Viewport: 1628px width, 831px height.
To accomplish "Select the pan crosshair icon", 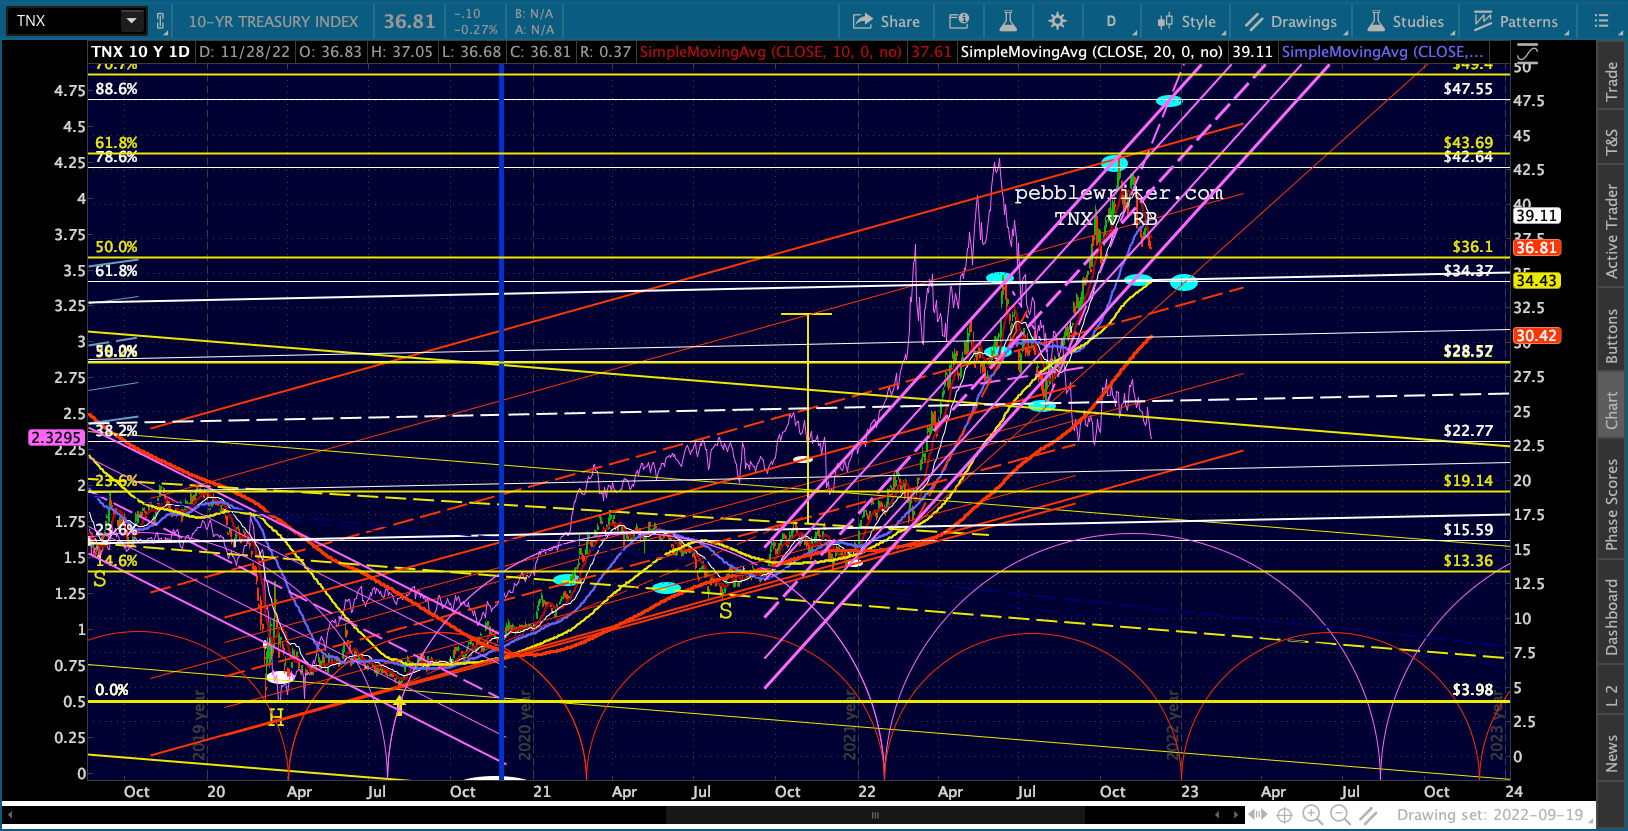I will coord(1284,815).
